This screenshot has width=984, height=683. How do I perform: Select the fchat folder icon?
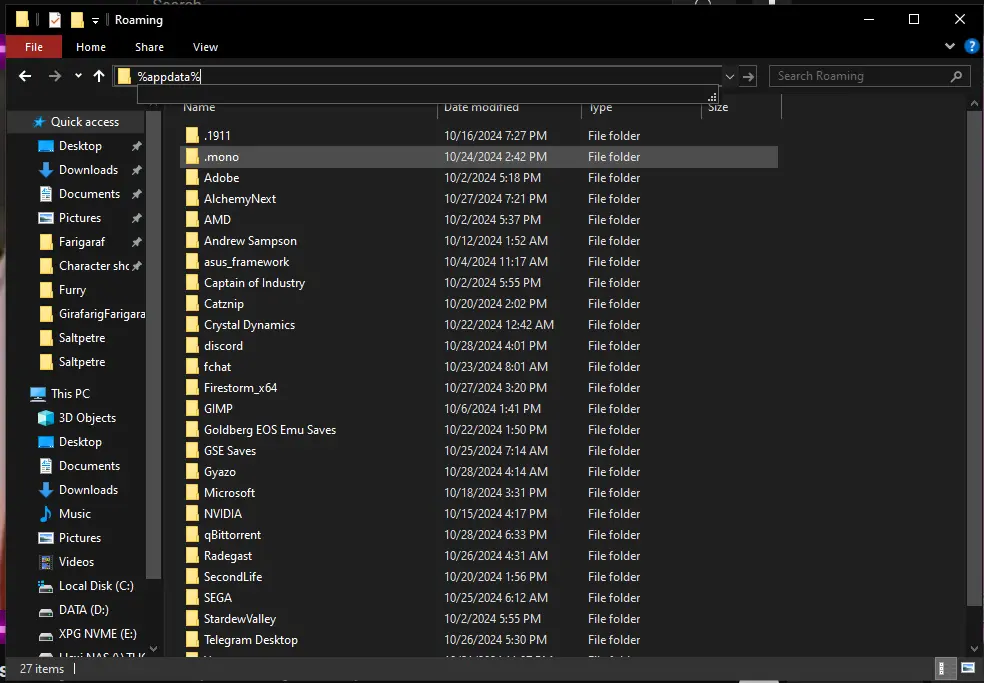click(x=192, y=367)
